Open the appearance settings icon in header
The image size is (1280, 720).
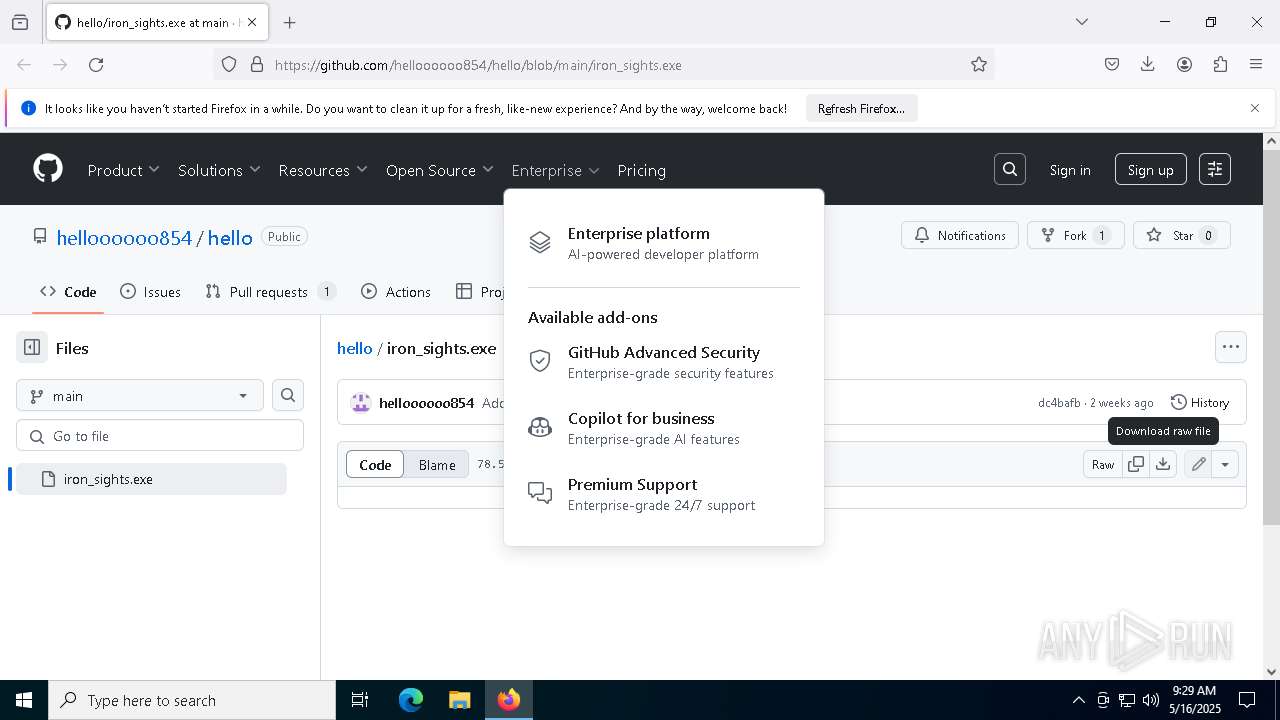click(x=1215, y=169)
